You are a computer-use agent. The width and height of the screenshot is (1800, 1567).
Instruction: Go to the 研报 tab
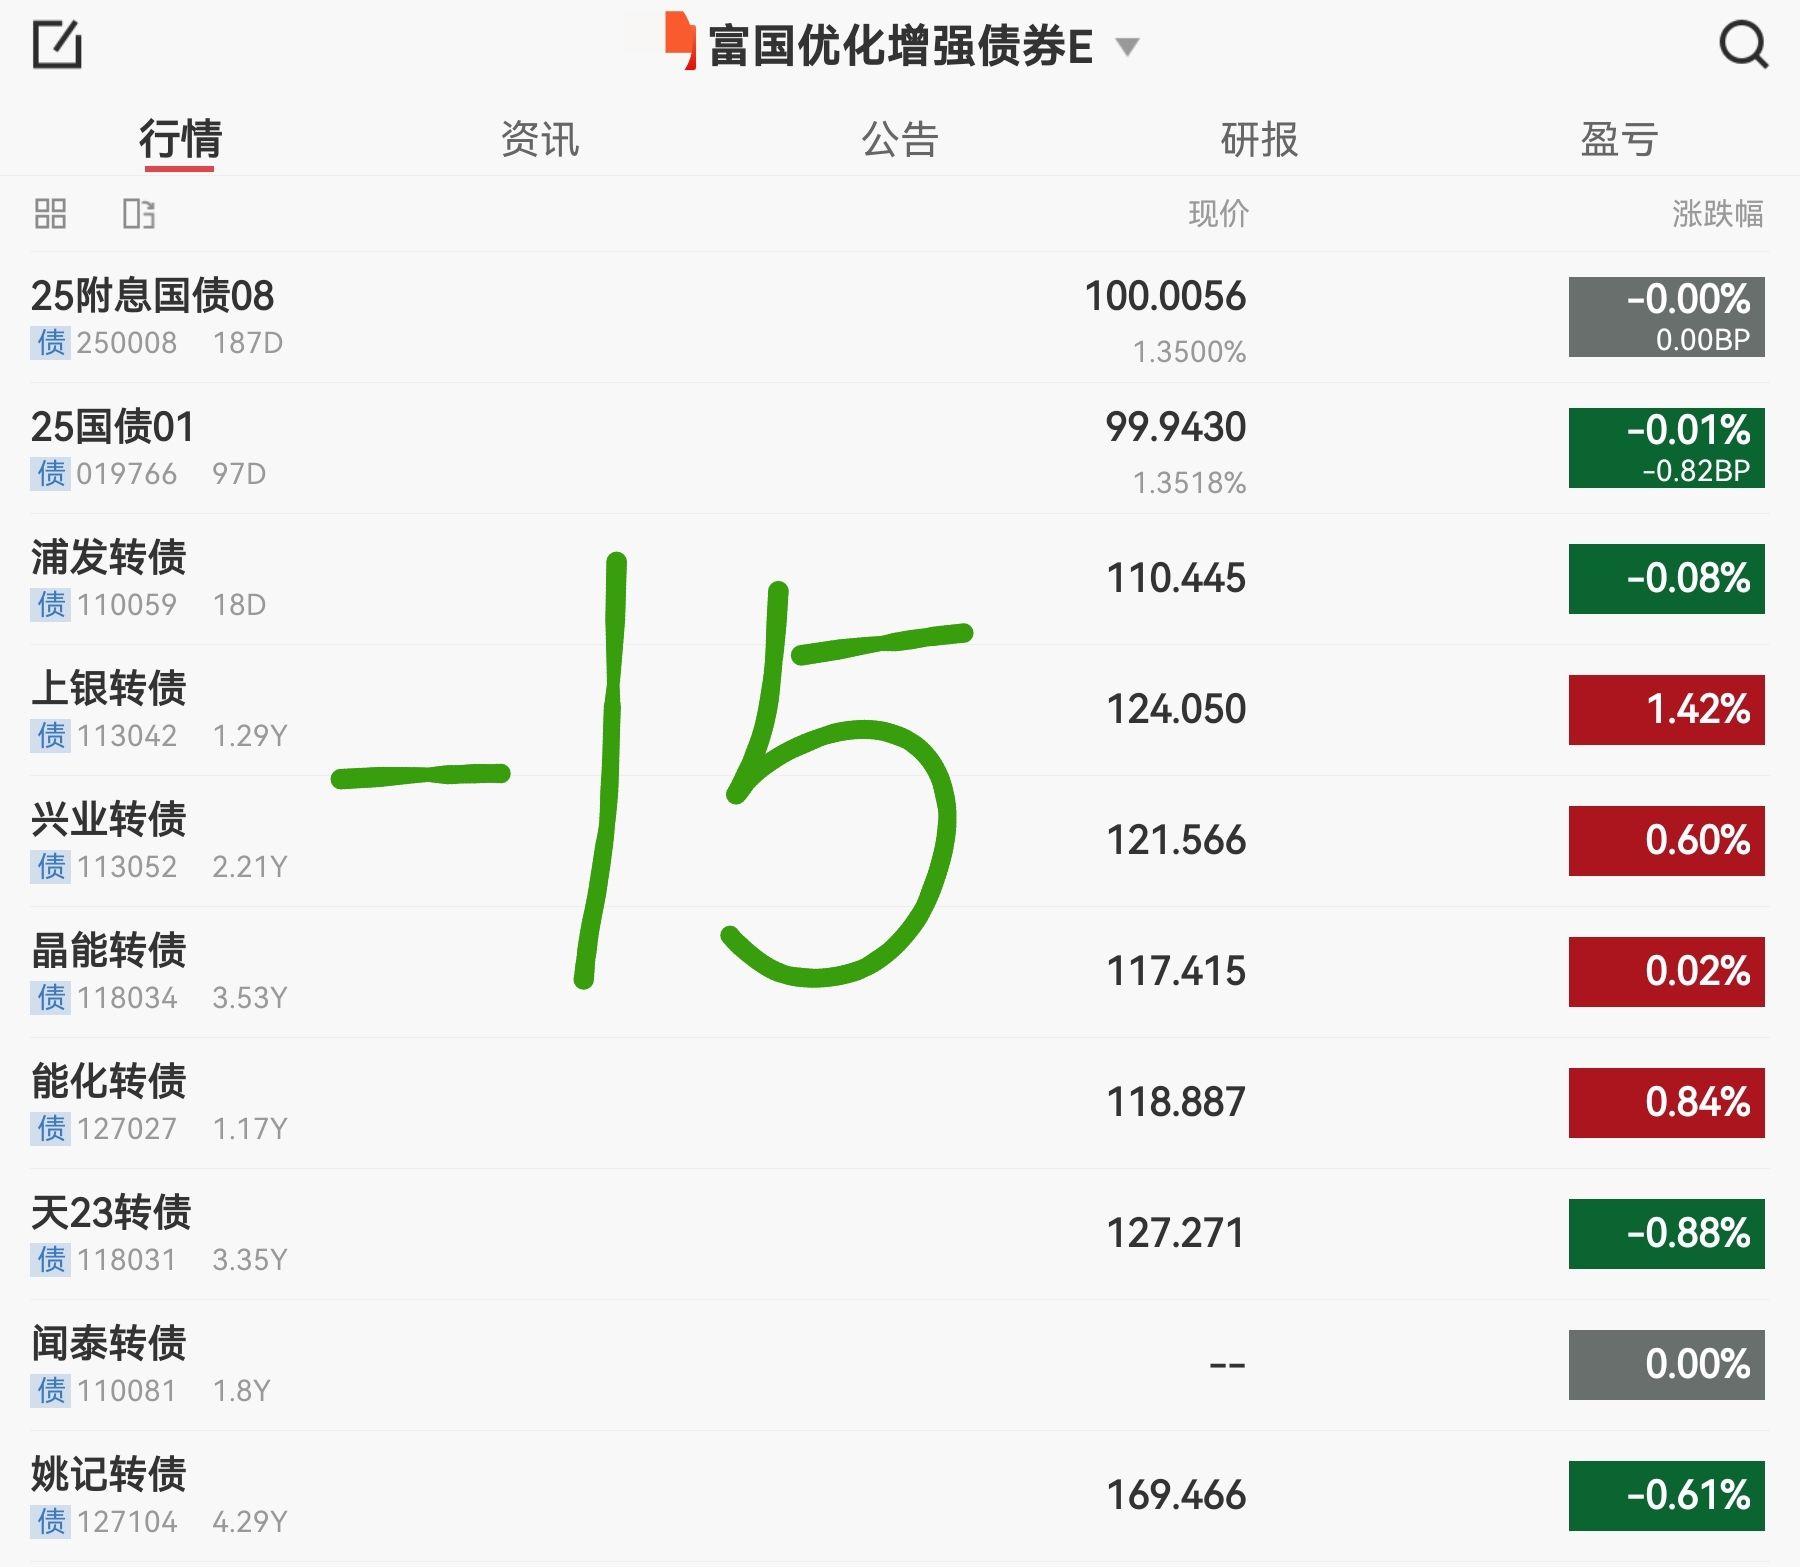[1260, 139]
